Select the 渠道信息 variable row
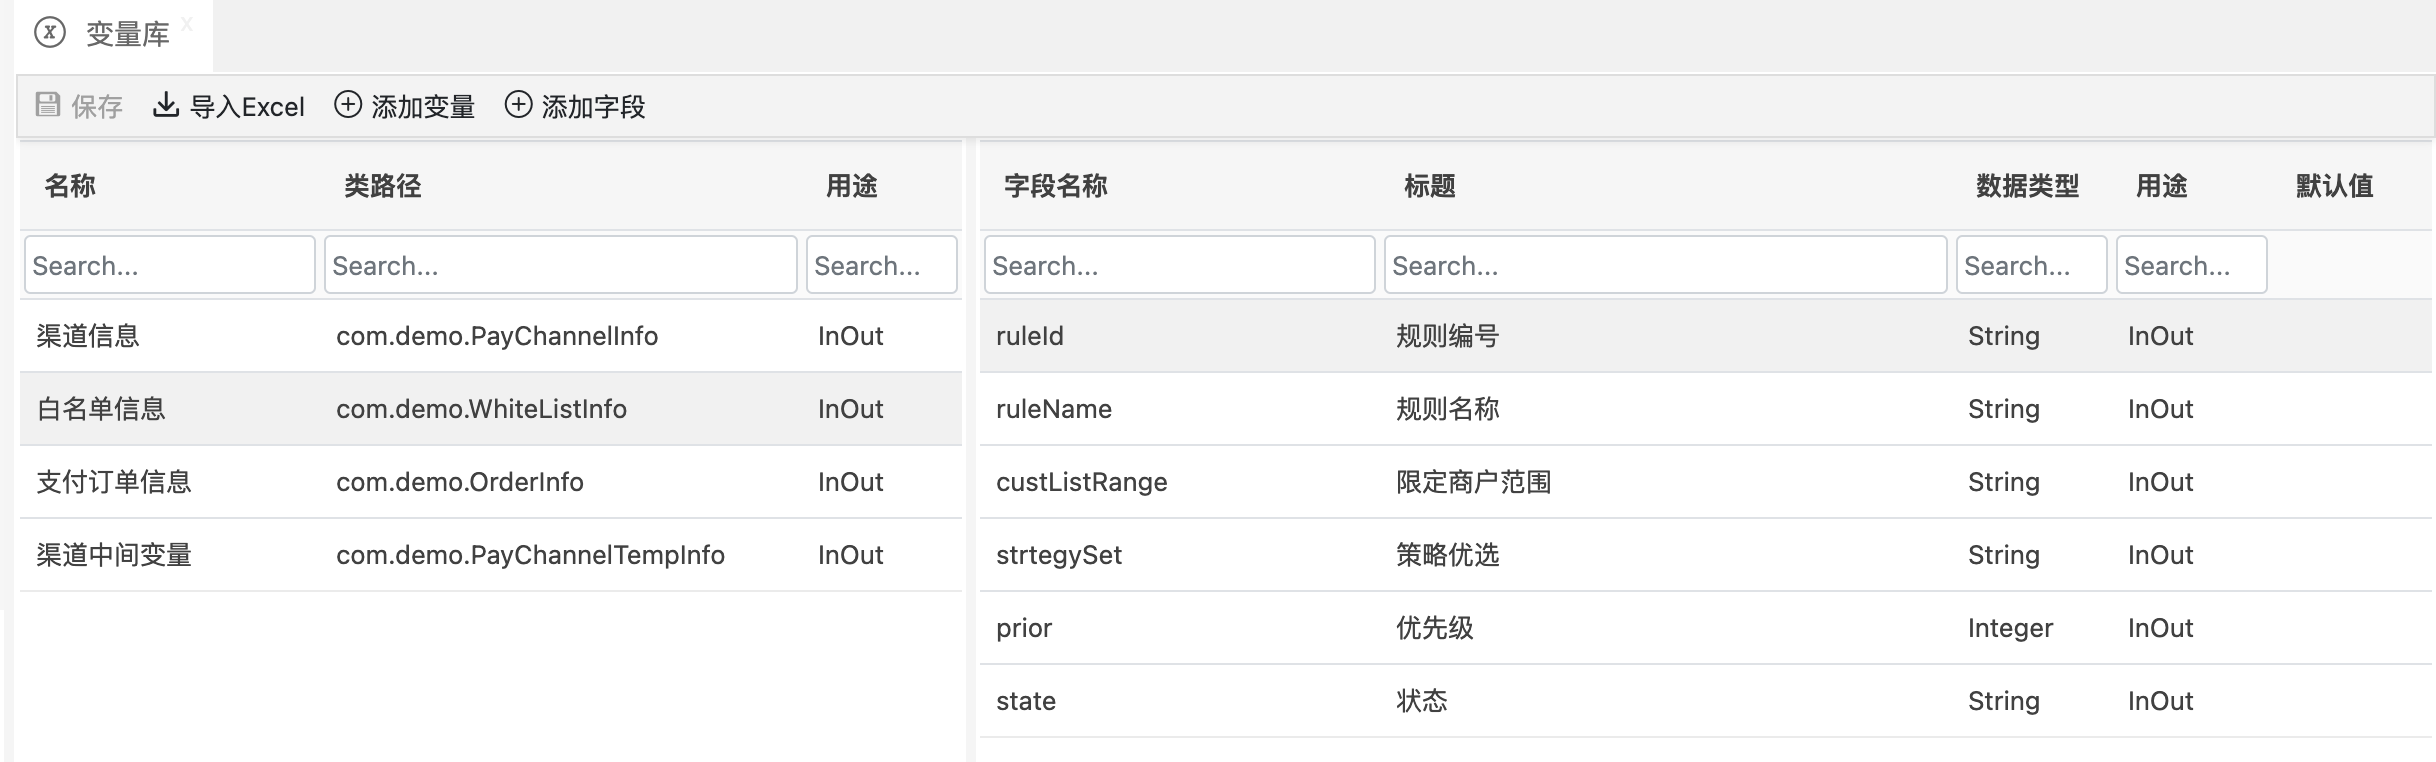Screen dimensions: 2436x762 click(x=88, y=336)
